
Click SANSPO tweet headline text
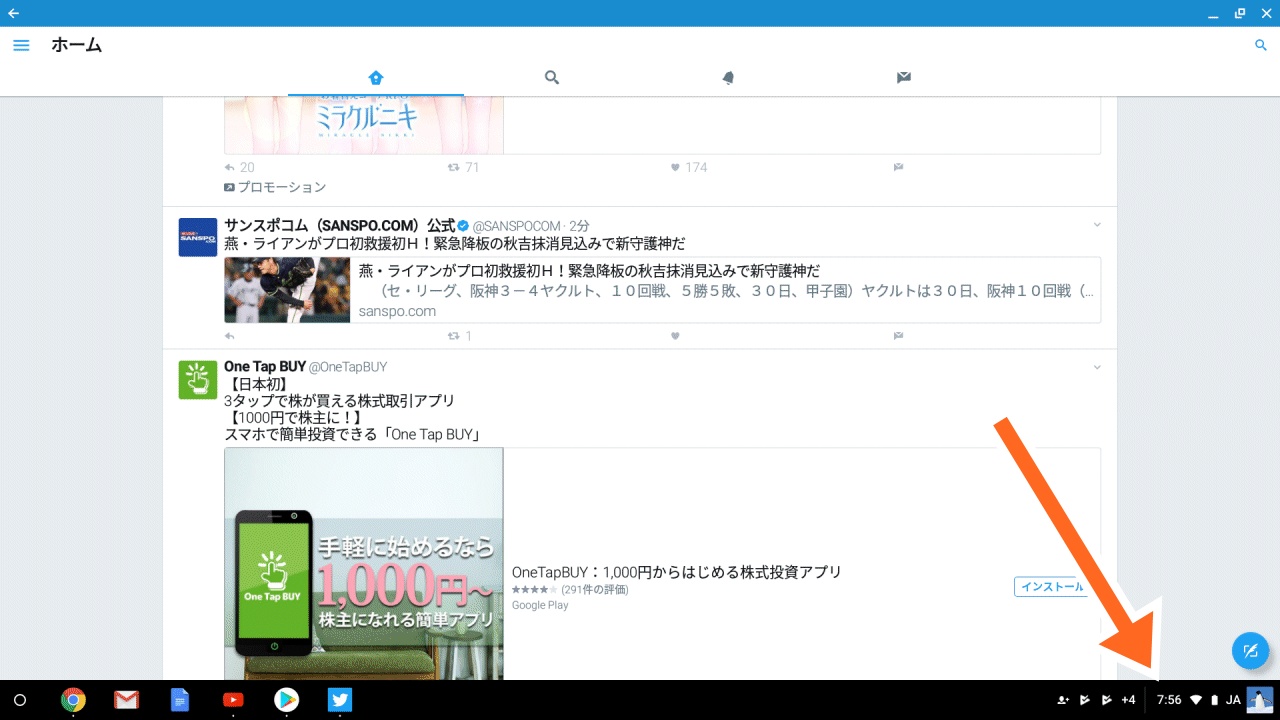click(x=455, y=244)
